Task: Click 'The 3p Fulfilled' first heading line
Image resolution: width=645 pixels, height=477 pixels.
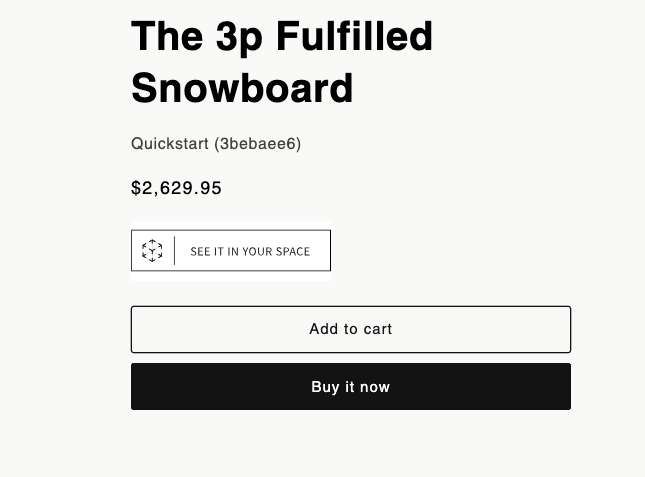Action: [282, 37]
